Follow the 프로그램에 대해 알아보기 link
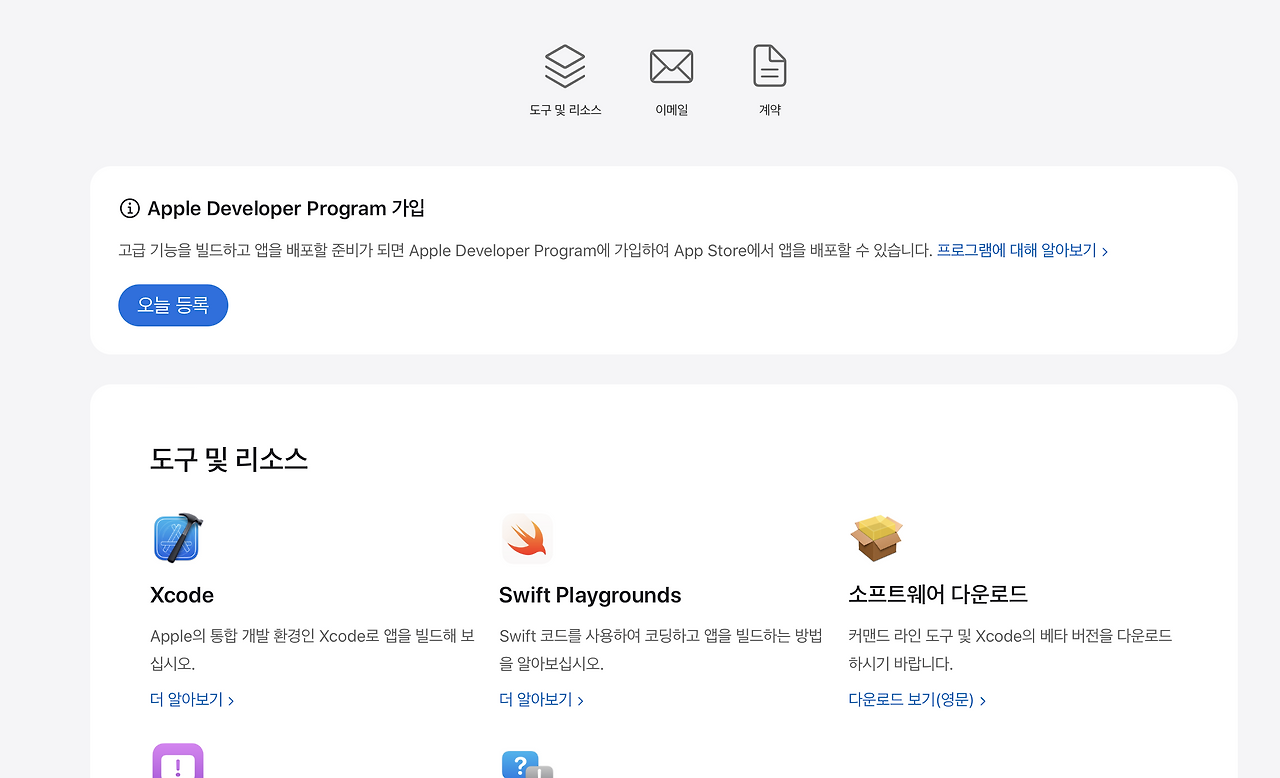Image resolution: width=1280 pixels, height=778 pixels. (1016, 250)
